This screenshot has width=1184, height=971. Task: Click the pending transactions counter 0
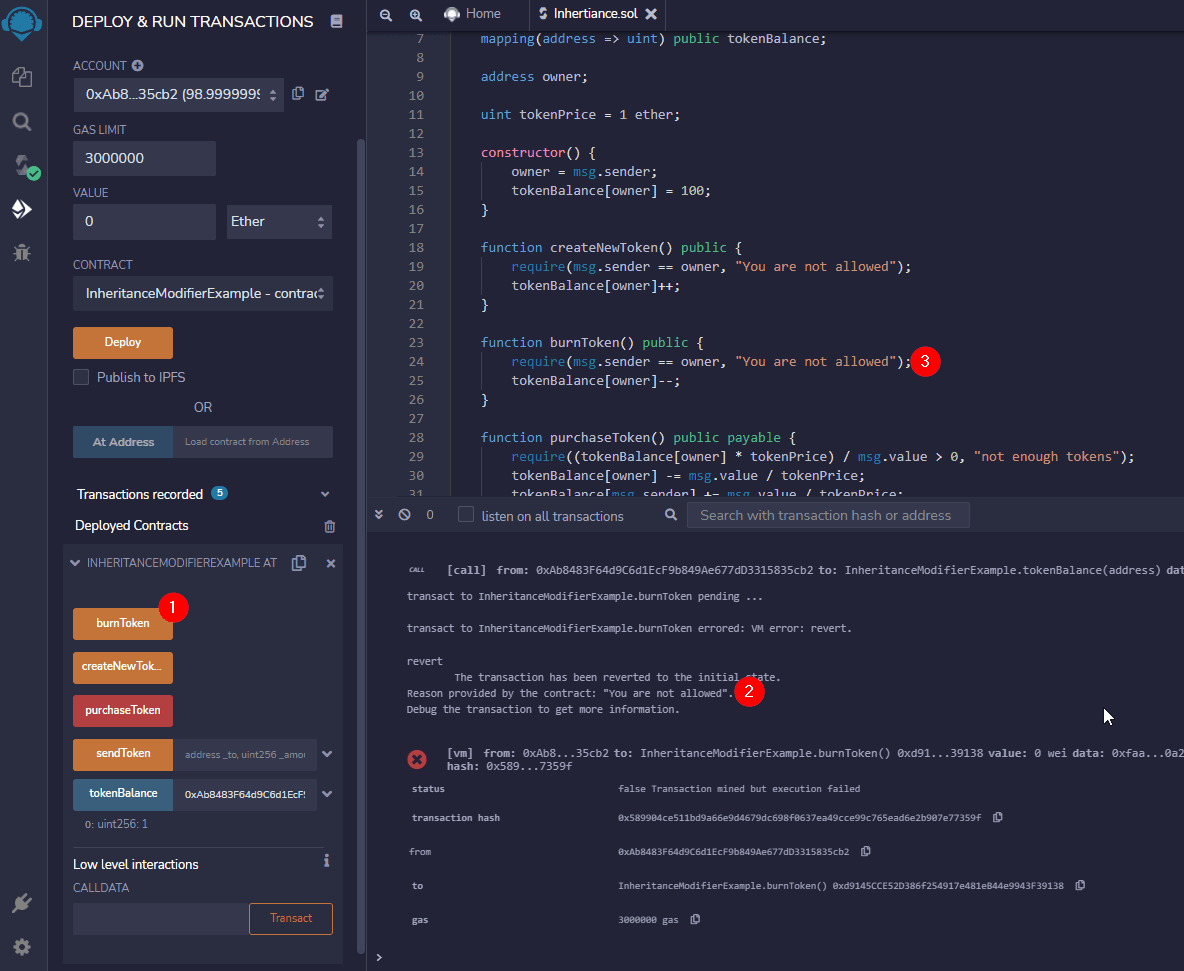tap(430, 515)
